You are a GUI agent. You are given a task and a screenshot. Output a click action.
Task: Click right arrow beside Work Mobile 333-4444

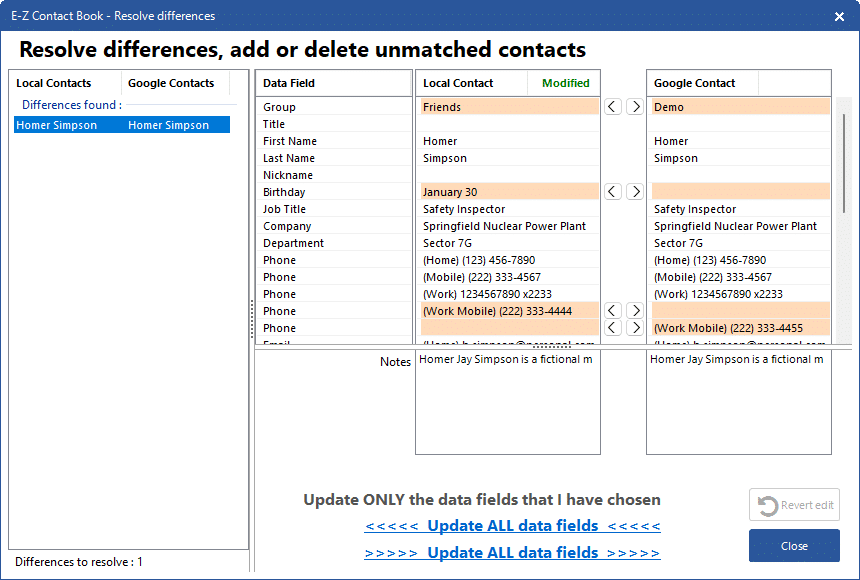tap(635, 311)
